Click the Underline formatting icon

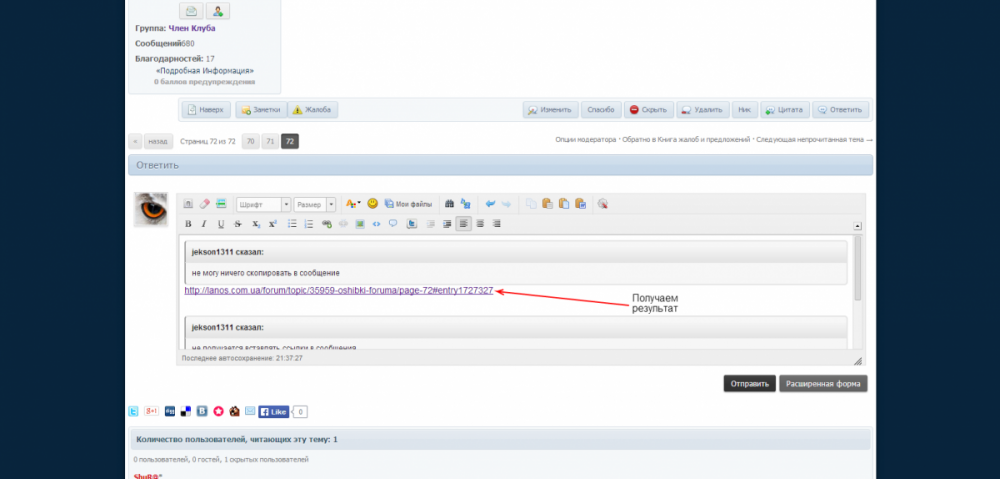(x=220, y=223)
